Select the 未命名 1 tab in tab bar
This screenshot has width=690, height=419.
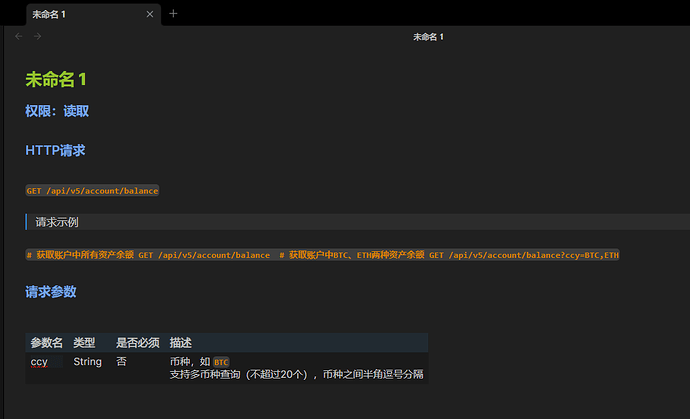click(x=70, y=14)
